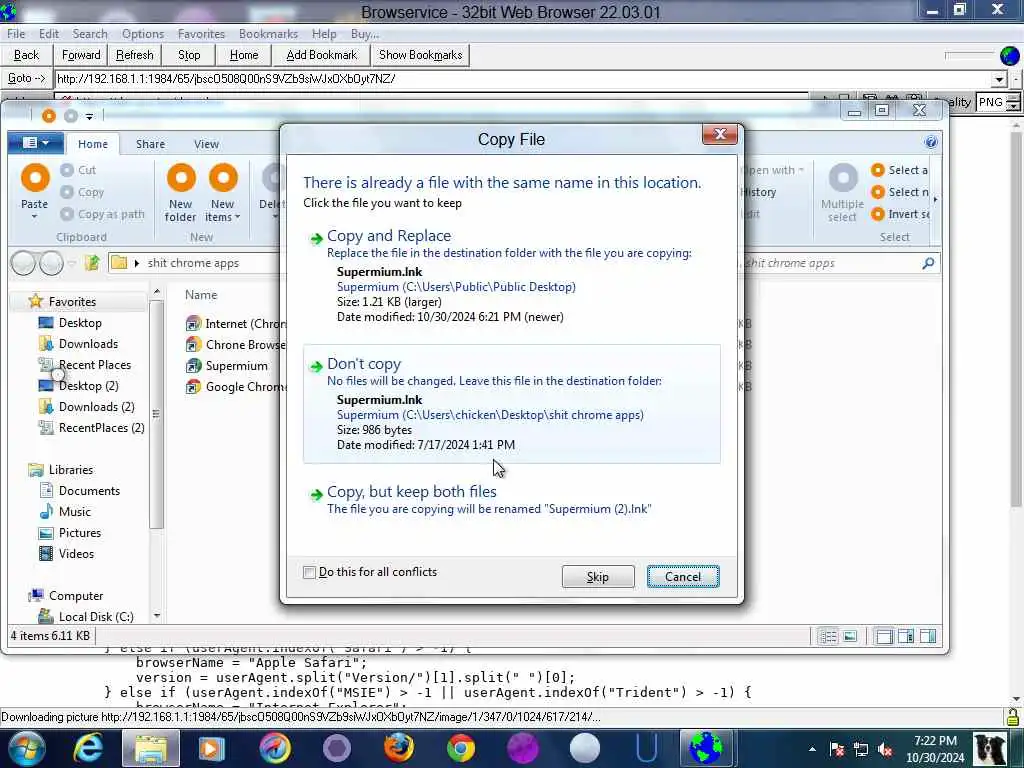This screenshot has height=768, width=1024.
Task: Open the Bookmarks menu
Action: tap(268, 34)
